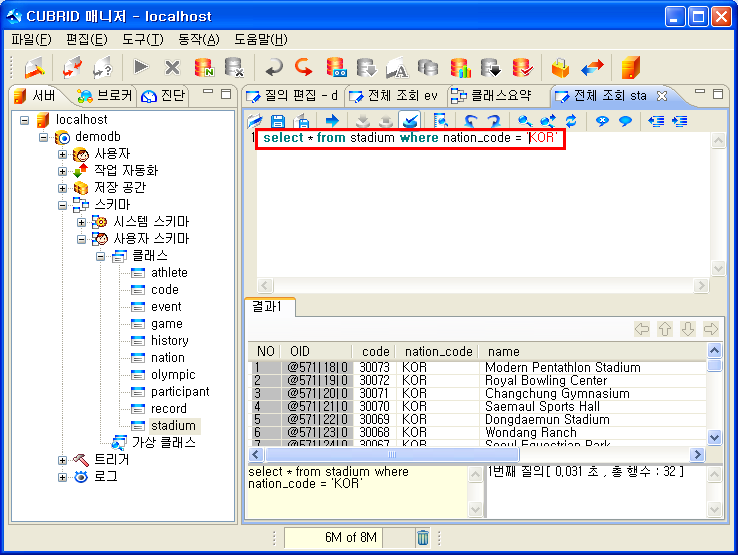The image size is (738, 555).
Task: Expand the 트리거 tree node
Action: tap(63, 460)
